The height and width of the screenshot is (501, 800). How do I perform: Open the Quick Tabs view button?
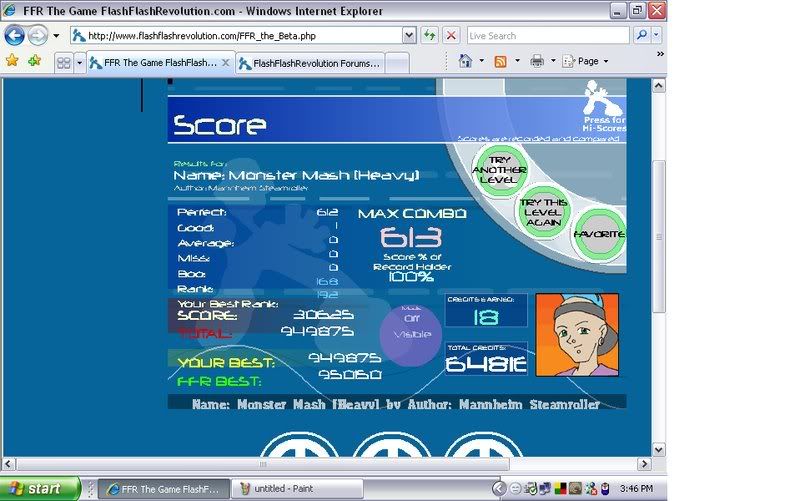pos(62,62)
